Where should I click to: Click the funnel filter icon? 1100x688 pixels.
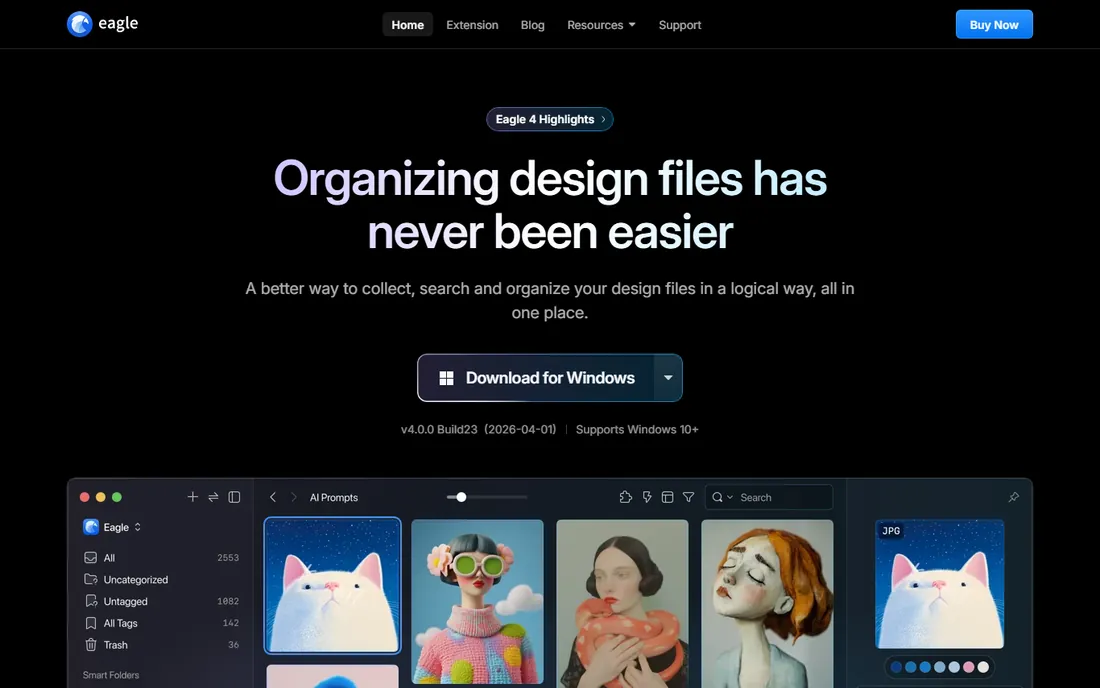[x=688, y=497]
